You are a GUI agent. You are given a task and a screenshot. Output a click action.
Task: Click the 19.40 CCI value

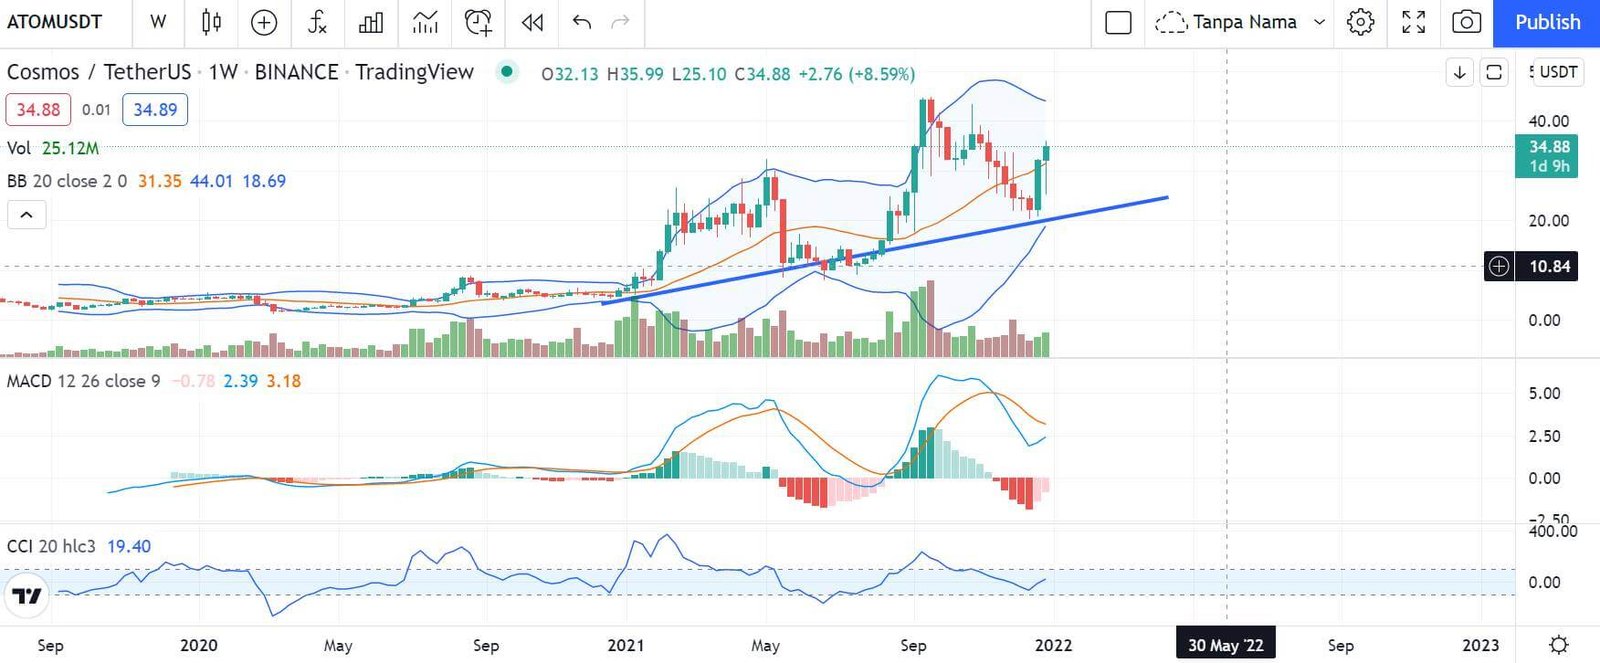click(129, 546)
